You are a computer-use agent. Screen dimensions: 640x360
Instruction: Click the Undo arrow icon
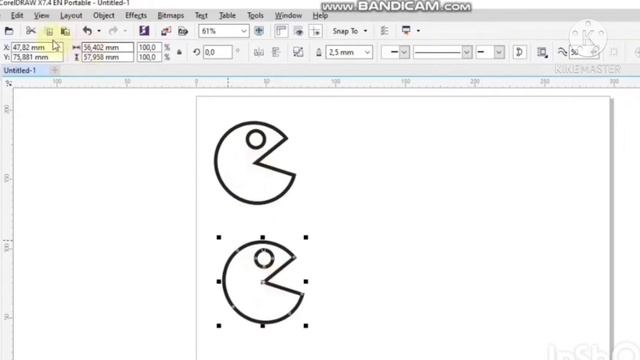(x=87, y=31)
